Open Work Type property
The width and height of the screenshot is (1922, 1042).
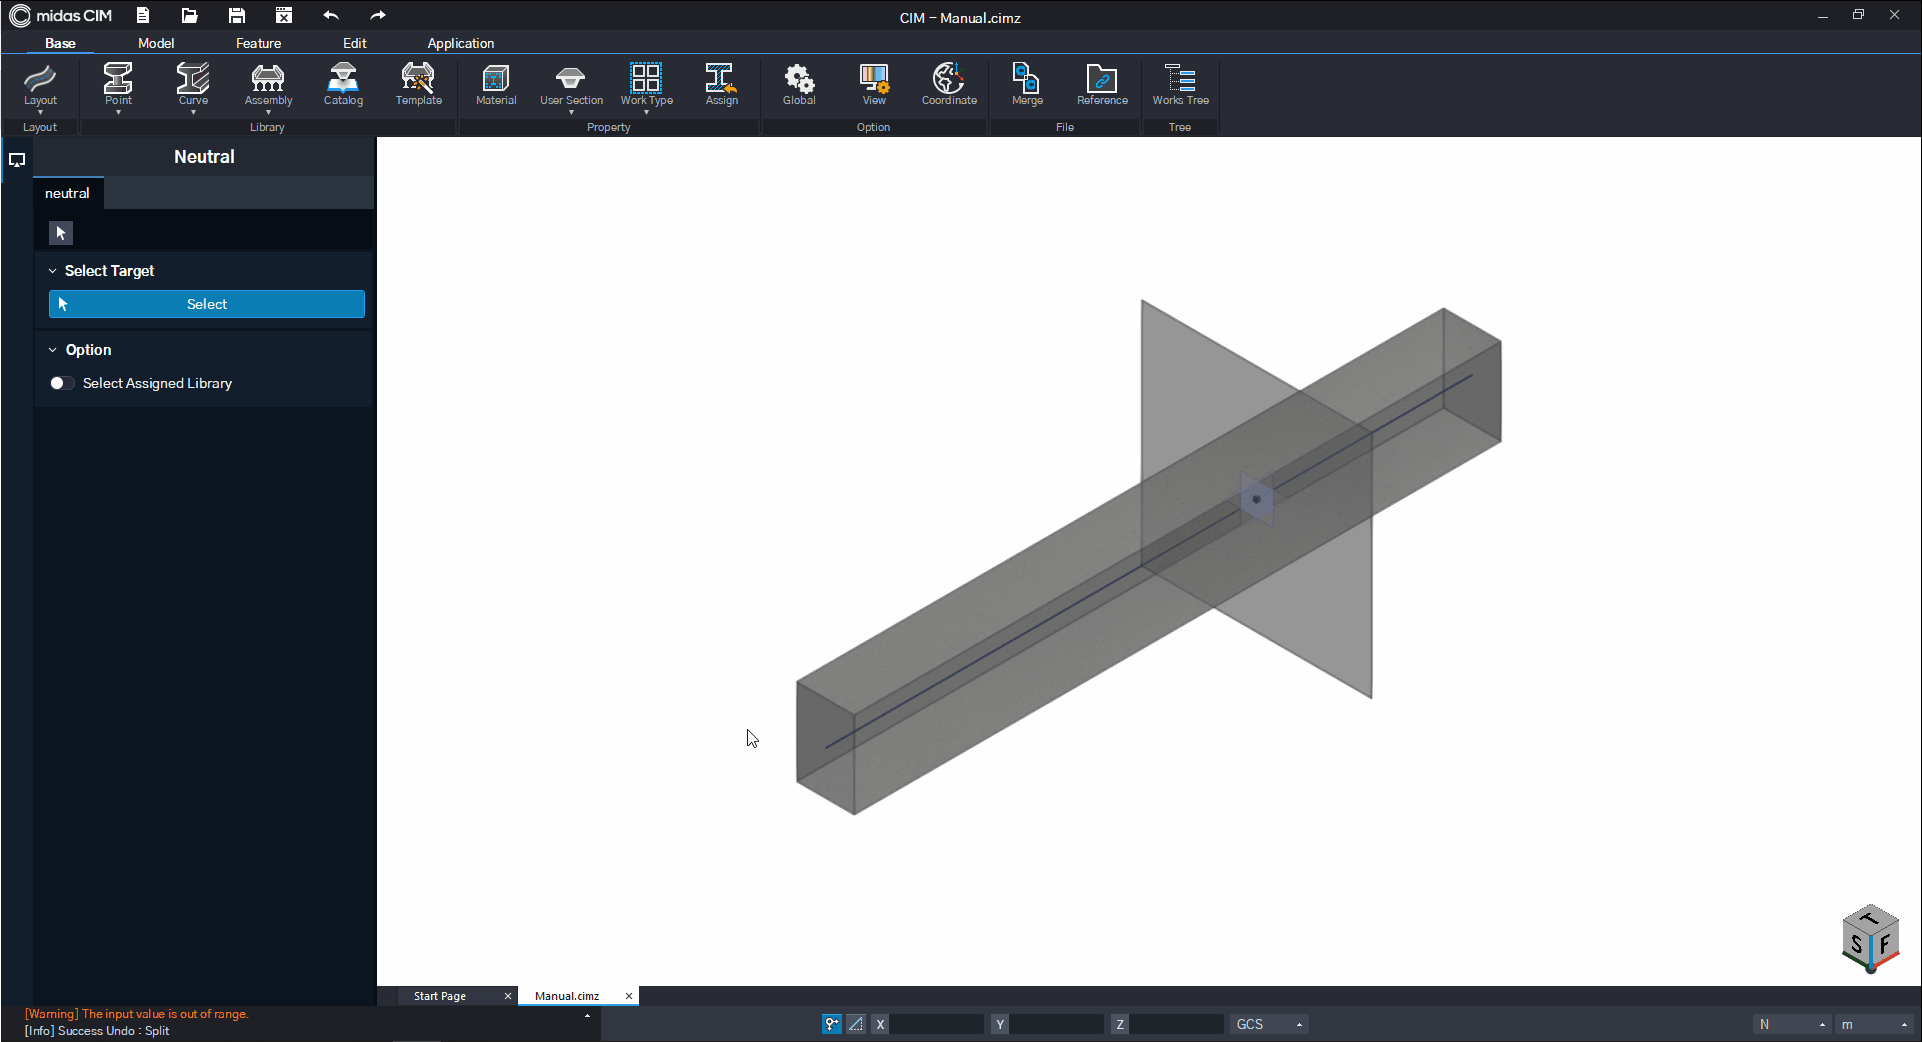point(646,84)
